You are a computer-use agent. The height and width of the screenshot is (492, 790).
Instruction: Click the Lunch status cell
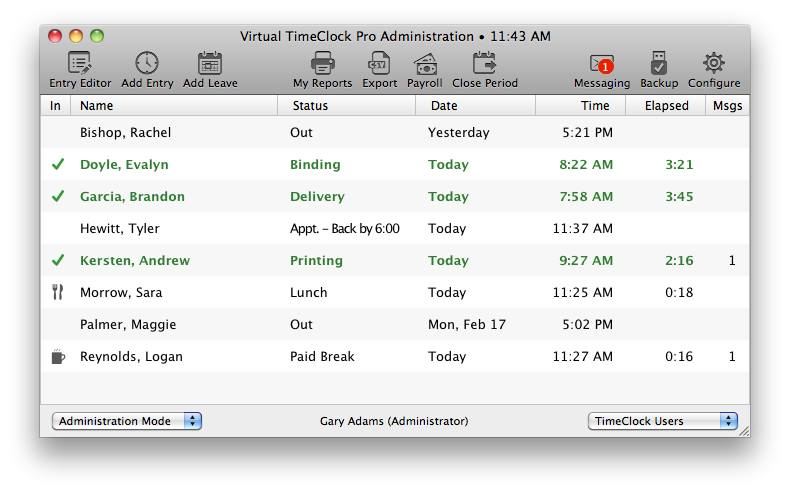[x=308, y=293]
